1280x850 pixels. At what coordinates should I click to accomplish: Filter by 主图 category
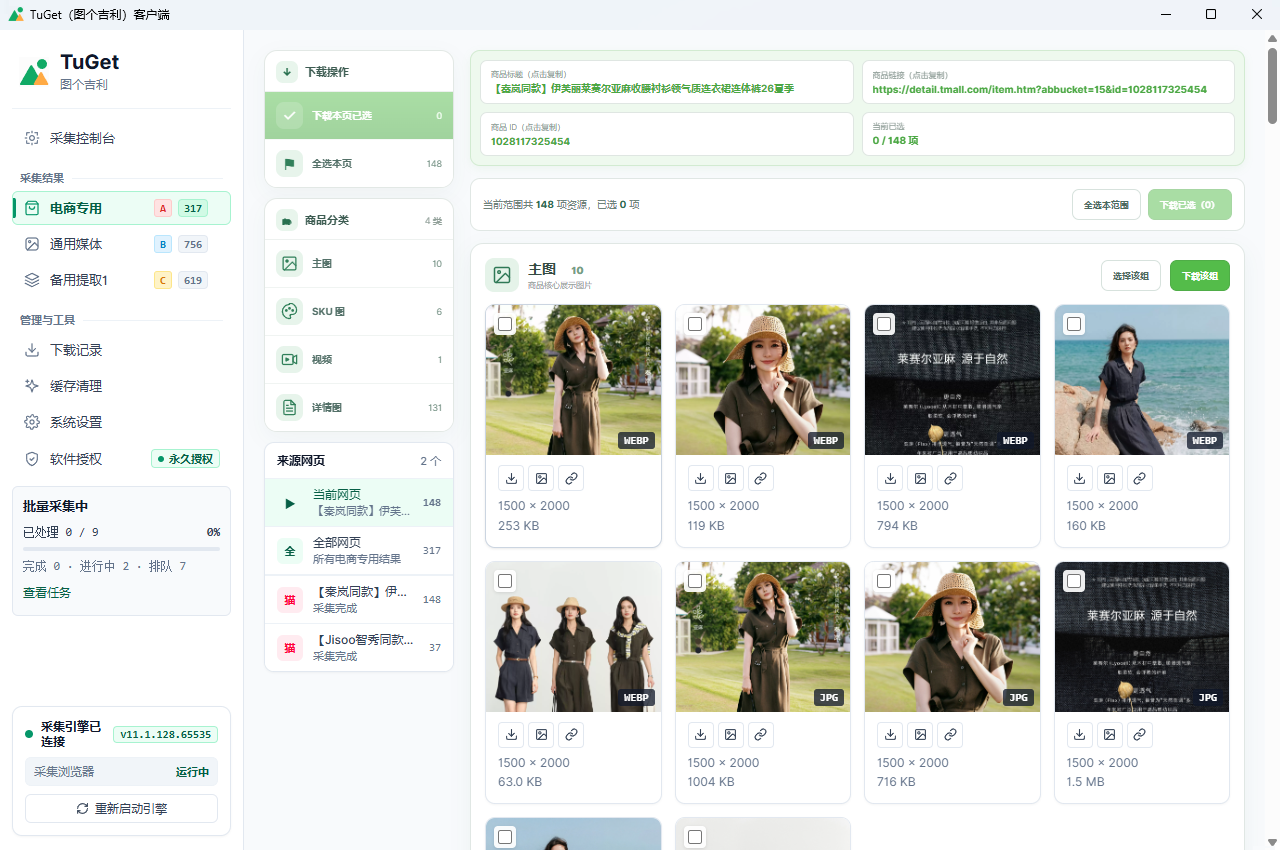pyautogui.click(x=359, y=264)
